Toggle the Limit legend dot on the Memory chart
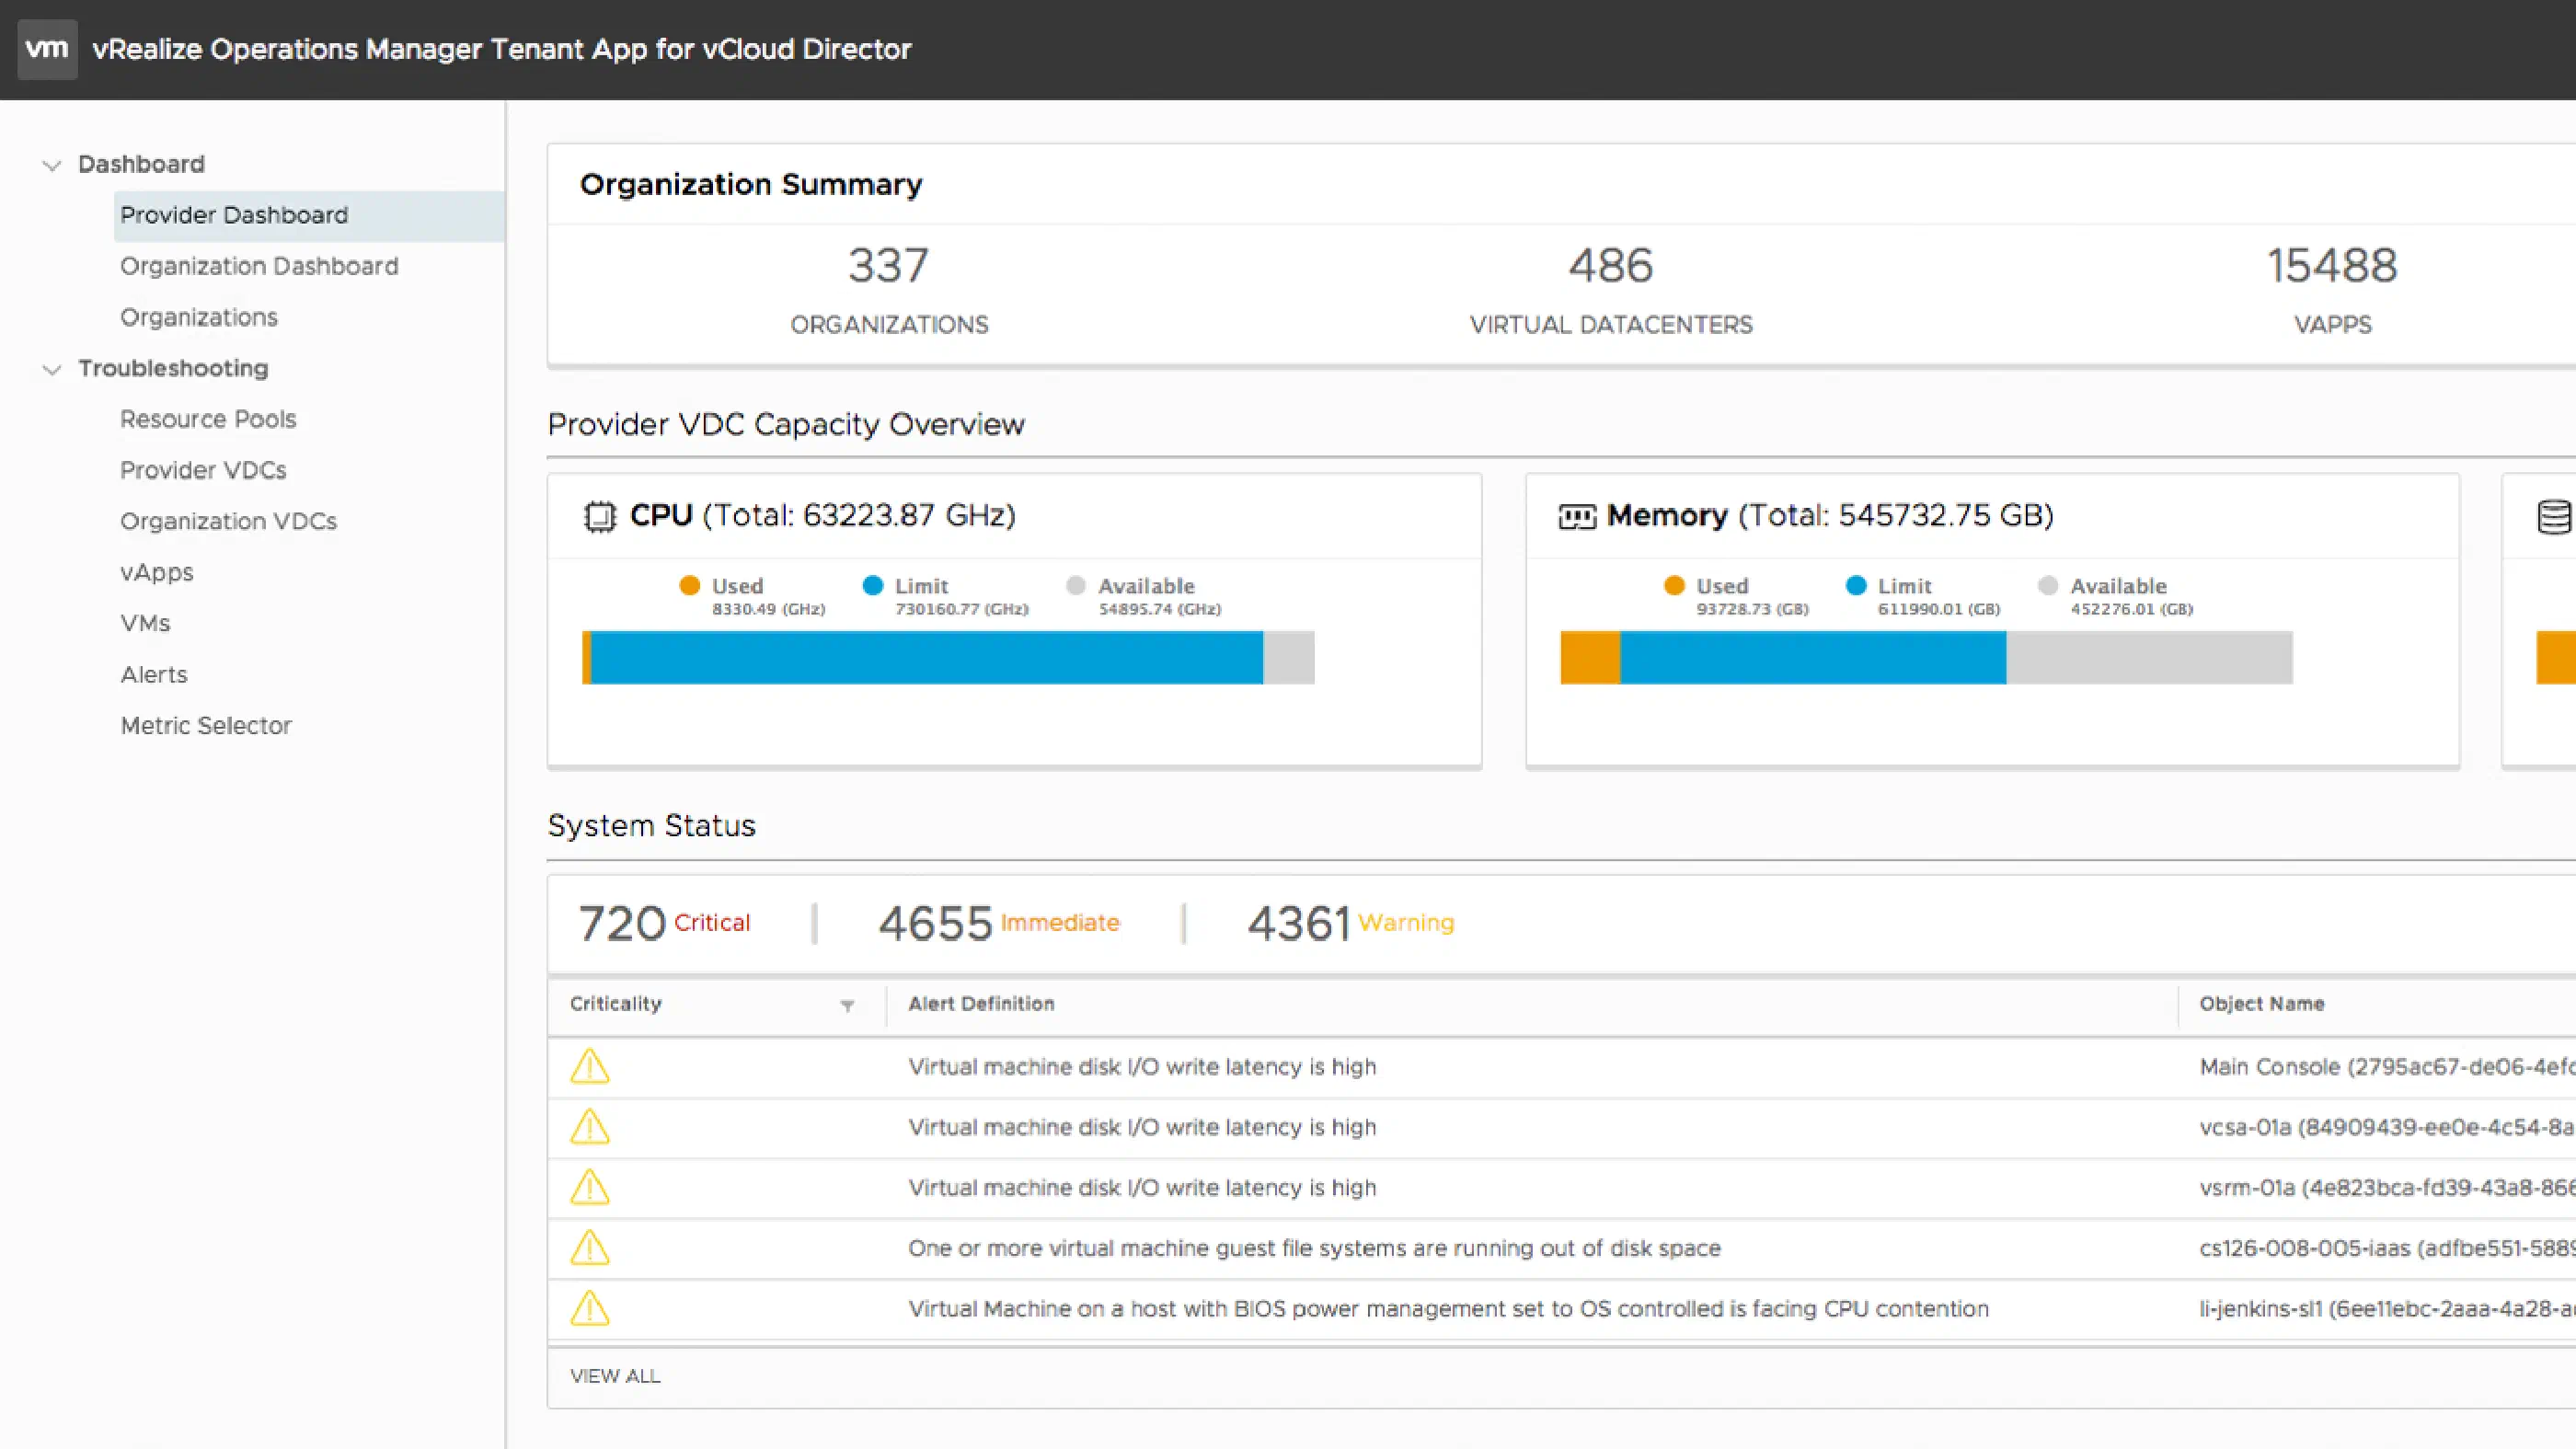This screenshot has height=1449, width=2576. click(x=1857, y=585)
